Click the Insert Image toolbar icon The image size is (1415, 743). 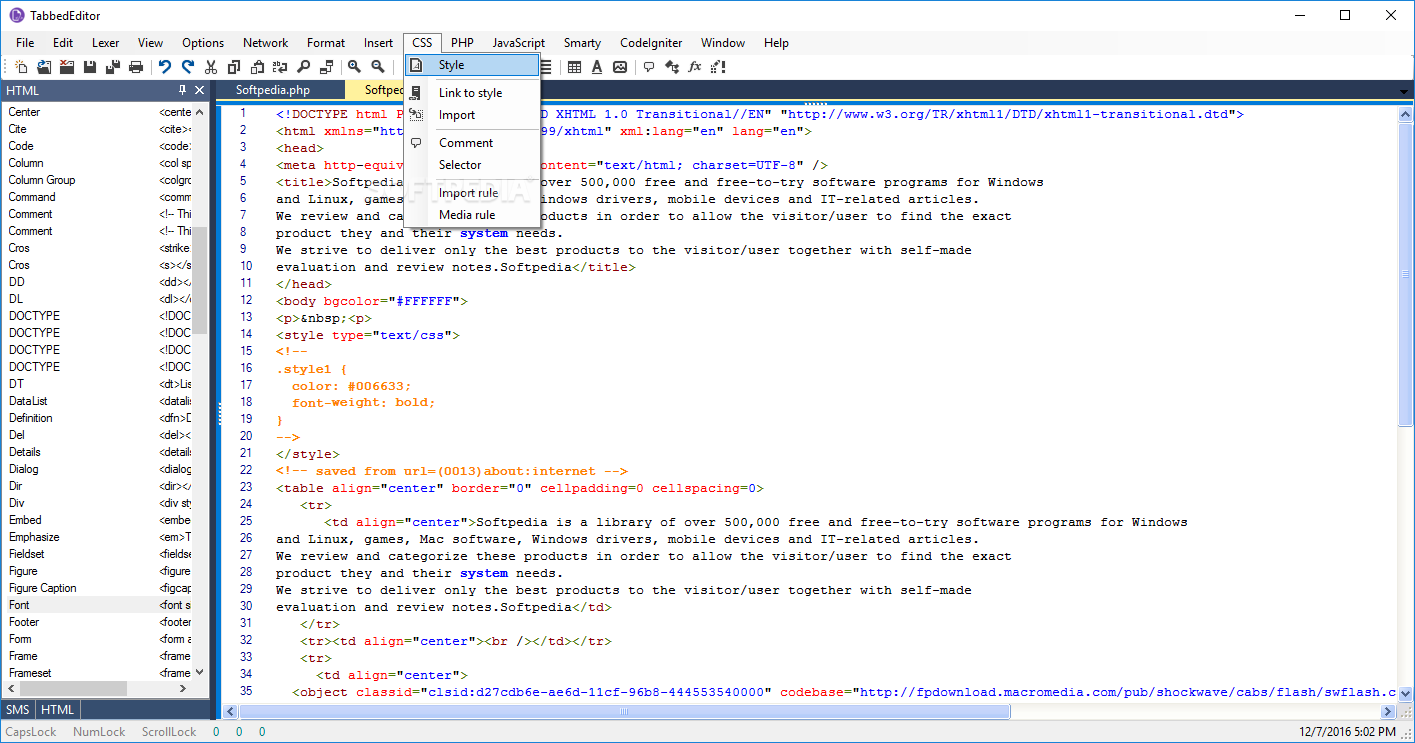(x=620, y=67)
